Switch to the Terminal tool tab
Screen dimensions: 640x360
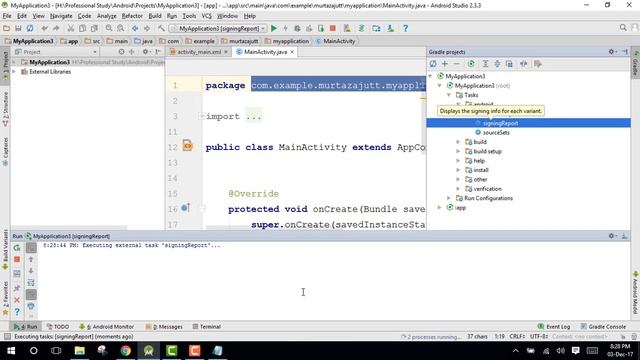(x=207, y=327)
